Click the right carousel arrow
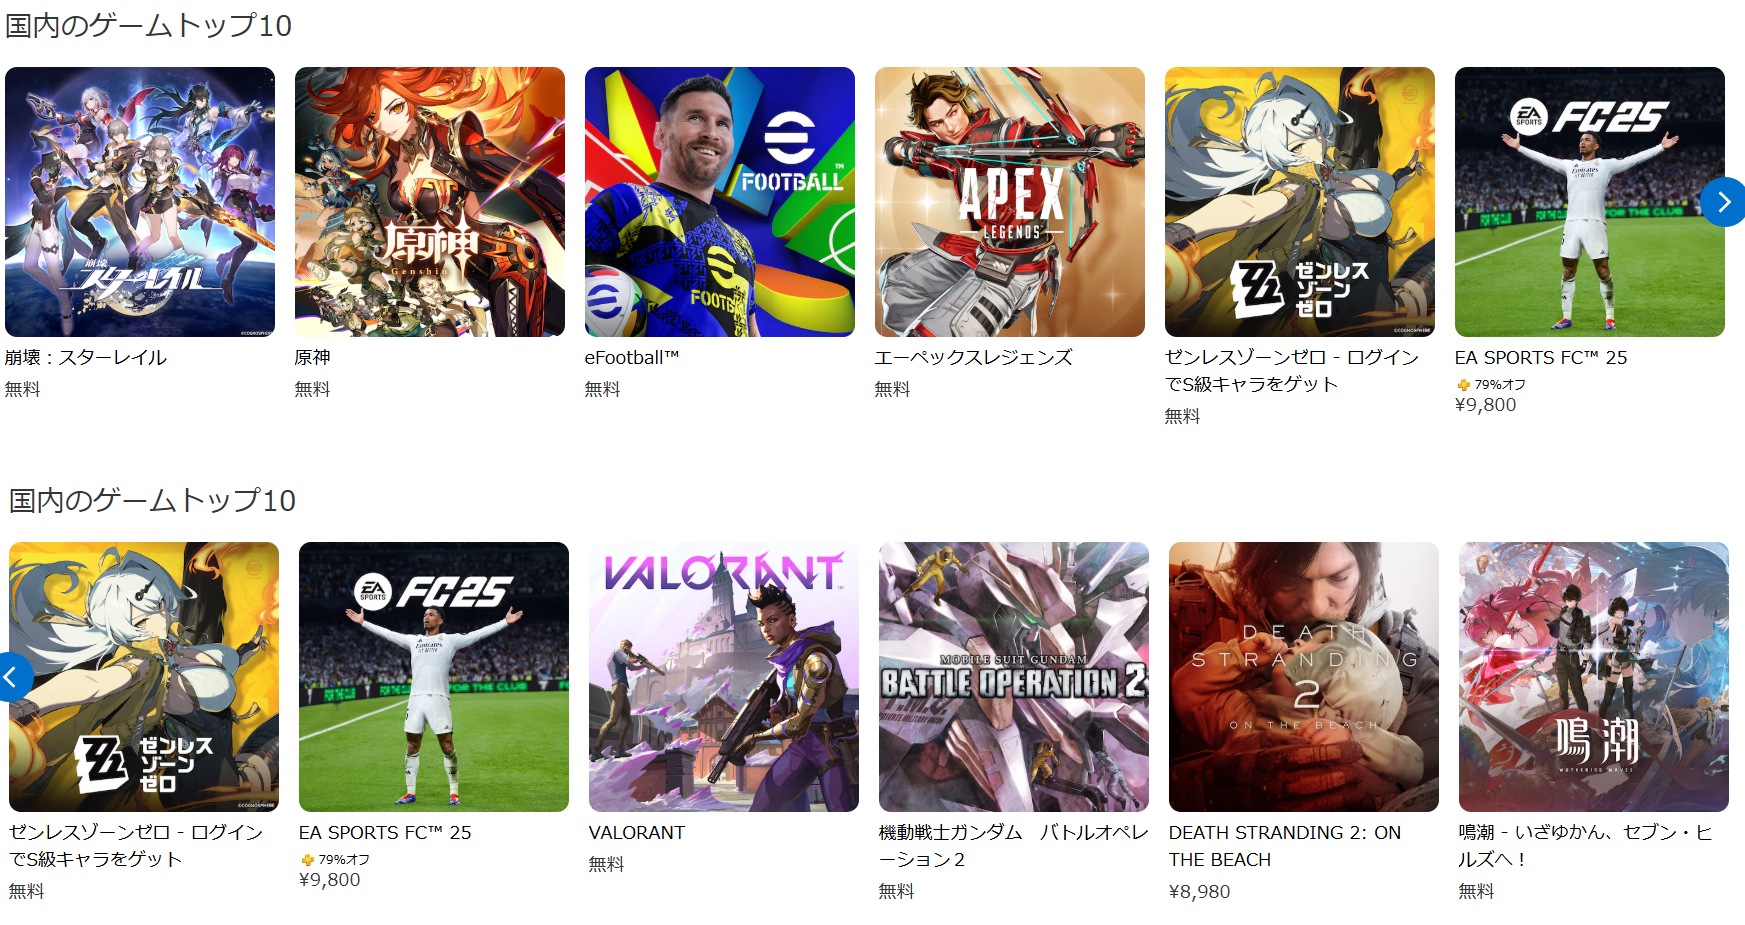The height and width of the screenshot is (925, 1745). pyautogui.click(x=1723, y=202)
